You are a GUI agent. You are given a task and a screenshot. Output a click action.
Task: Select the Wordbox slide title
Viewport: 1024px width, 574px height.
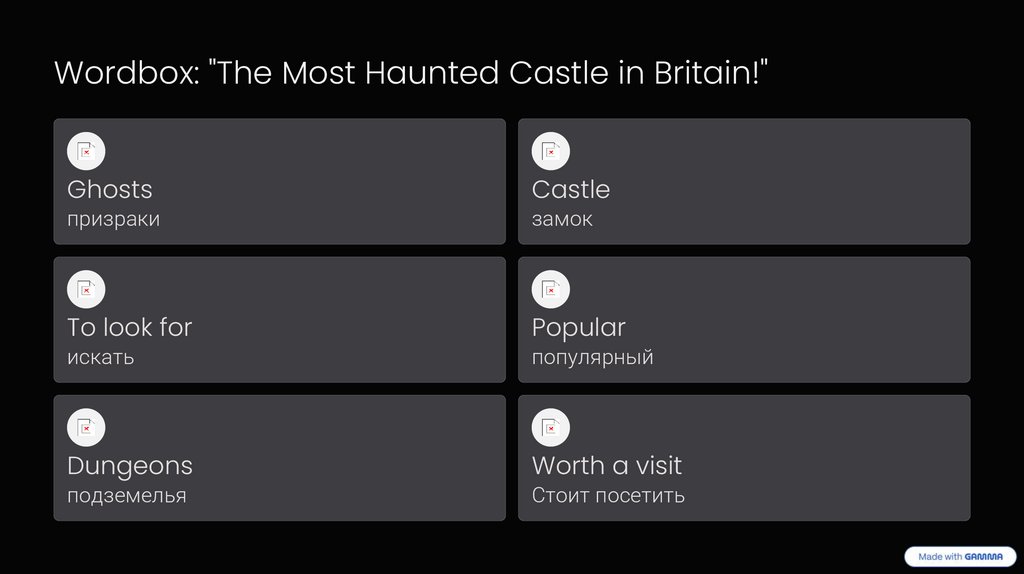point(411,73)
